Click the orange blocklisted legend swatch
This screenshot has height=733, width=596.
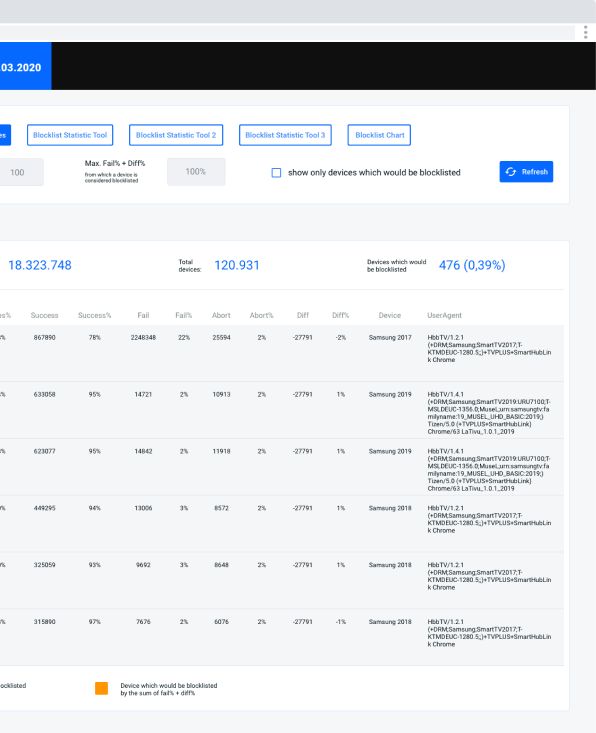coord(101,689)
